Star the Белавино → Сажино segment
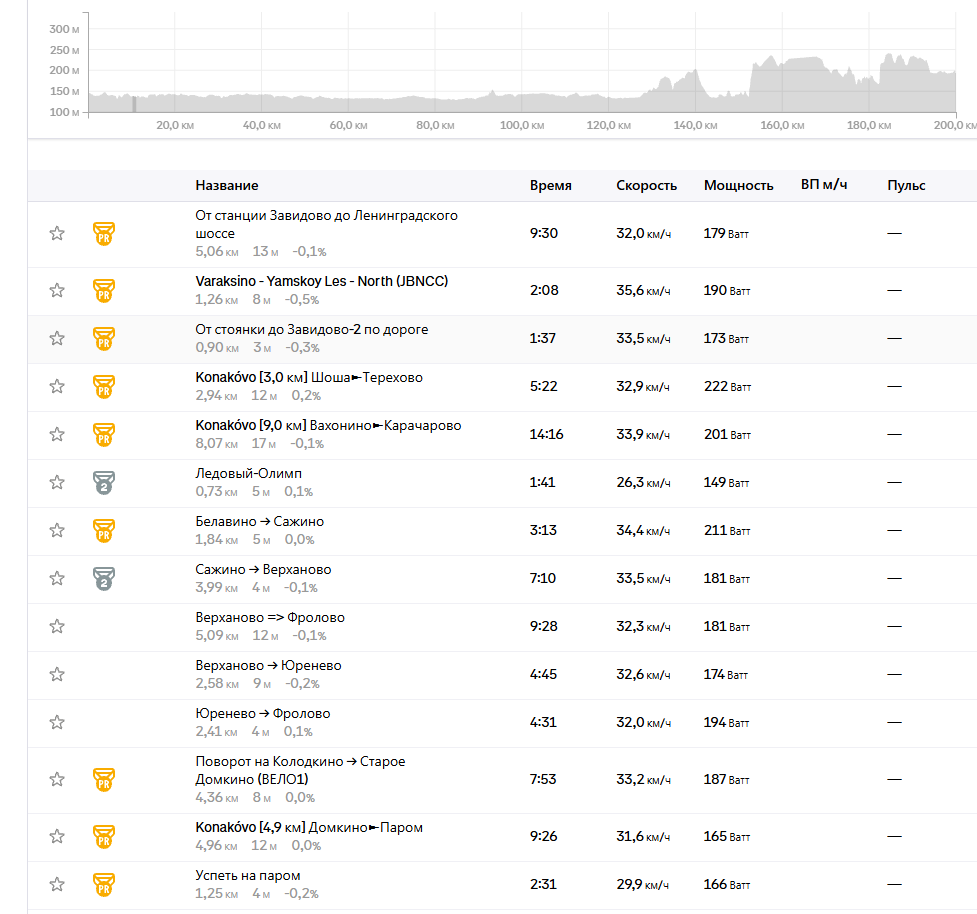The width and height of the screenshot is (977, 914). [x=57, y=530]
